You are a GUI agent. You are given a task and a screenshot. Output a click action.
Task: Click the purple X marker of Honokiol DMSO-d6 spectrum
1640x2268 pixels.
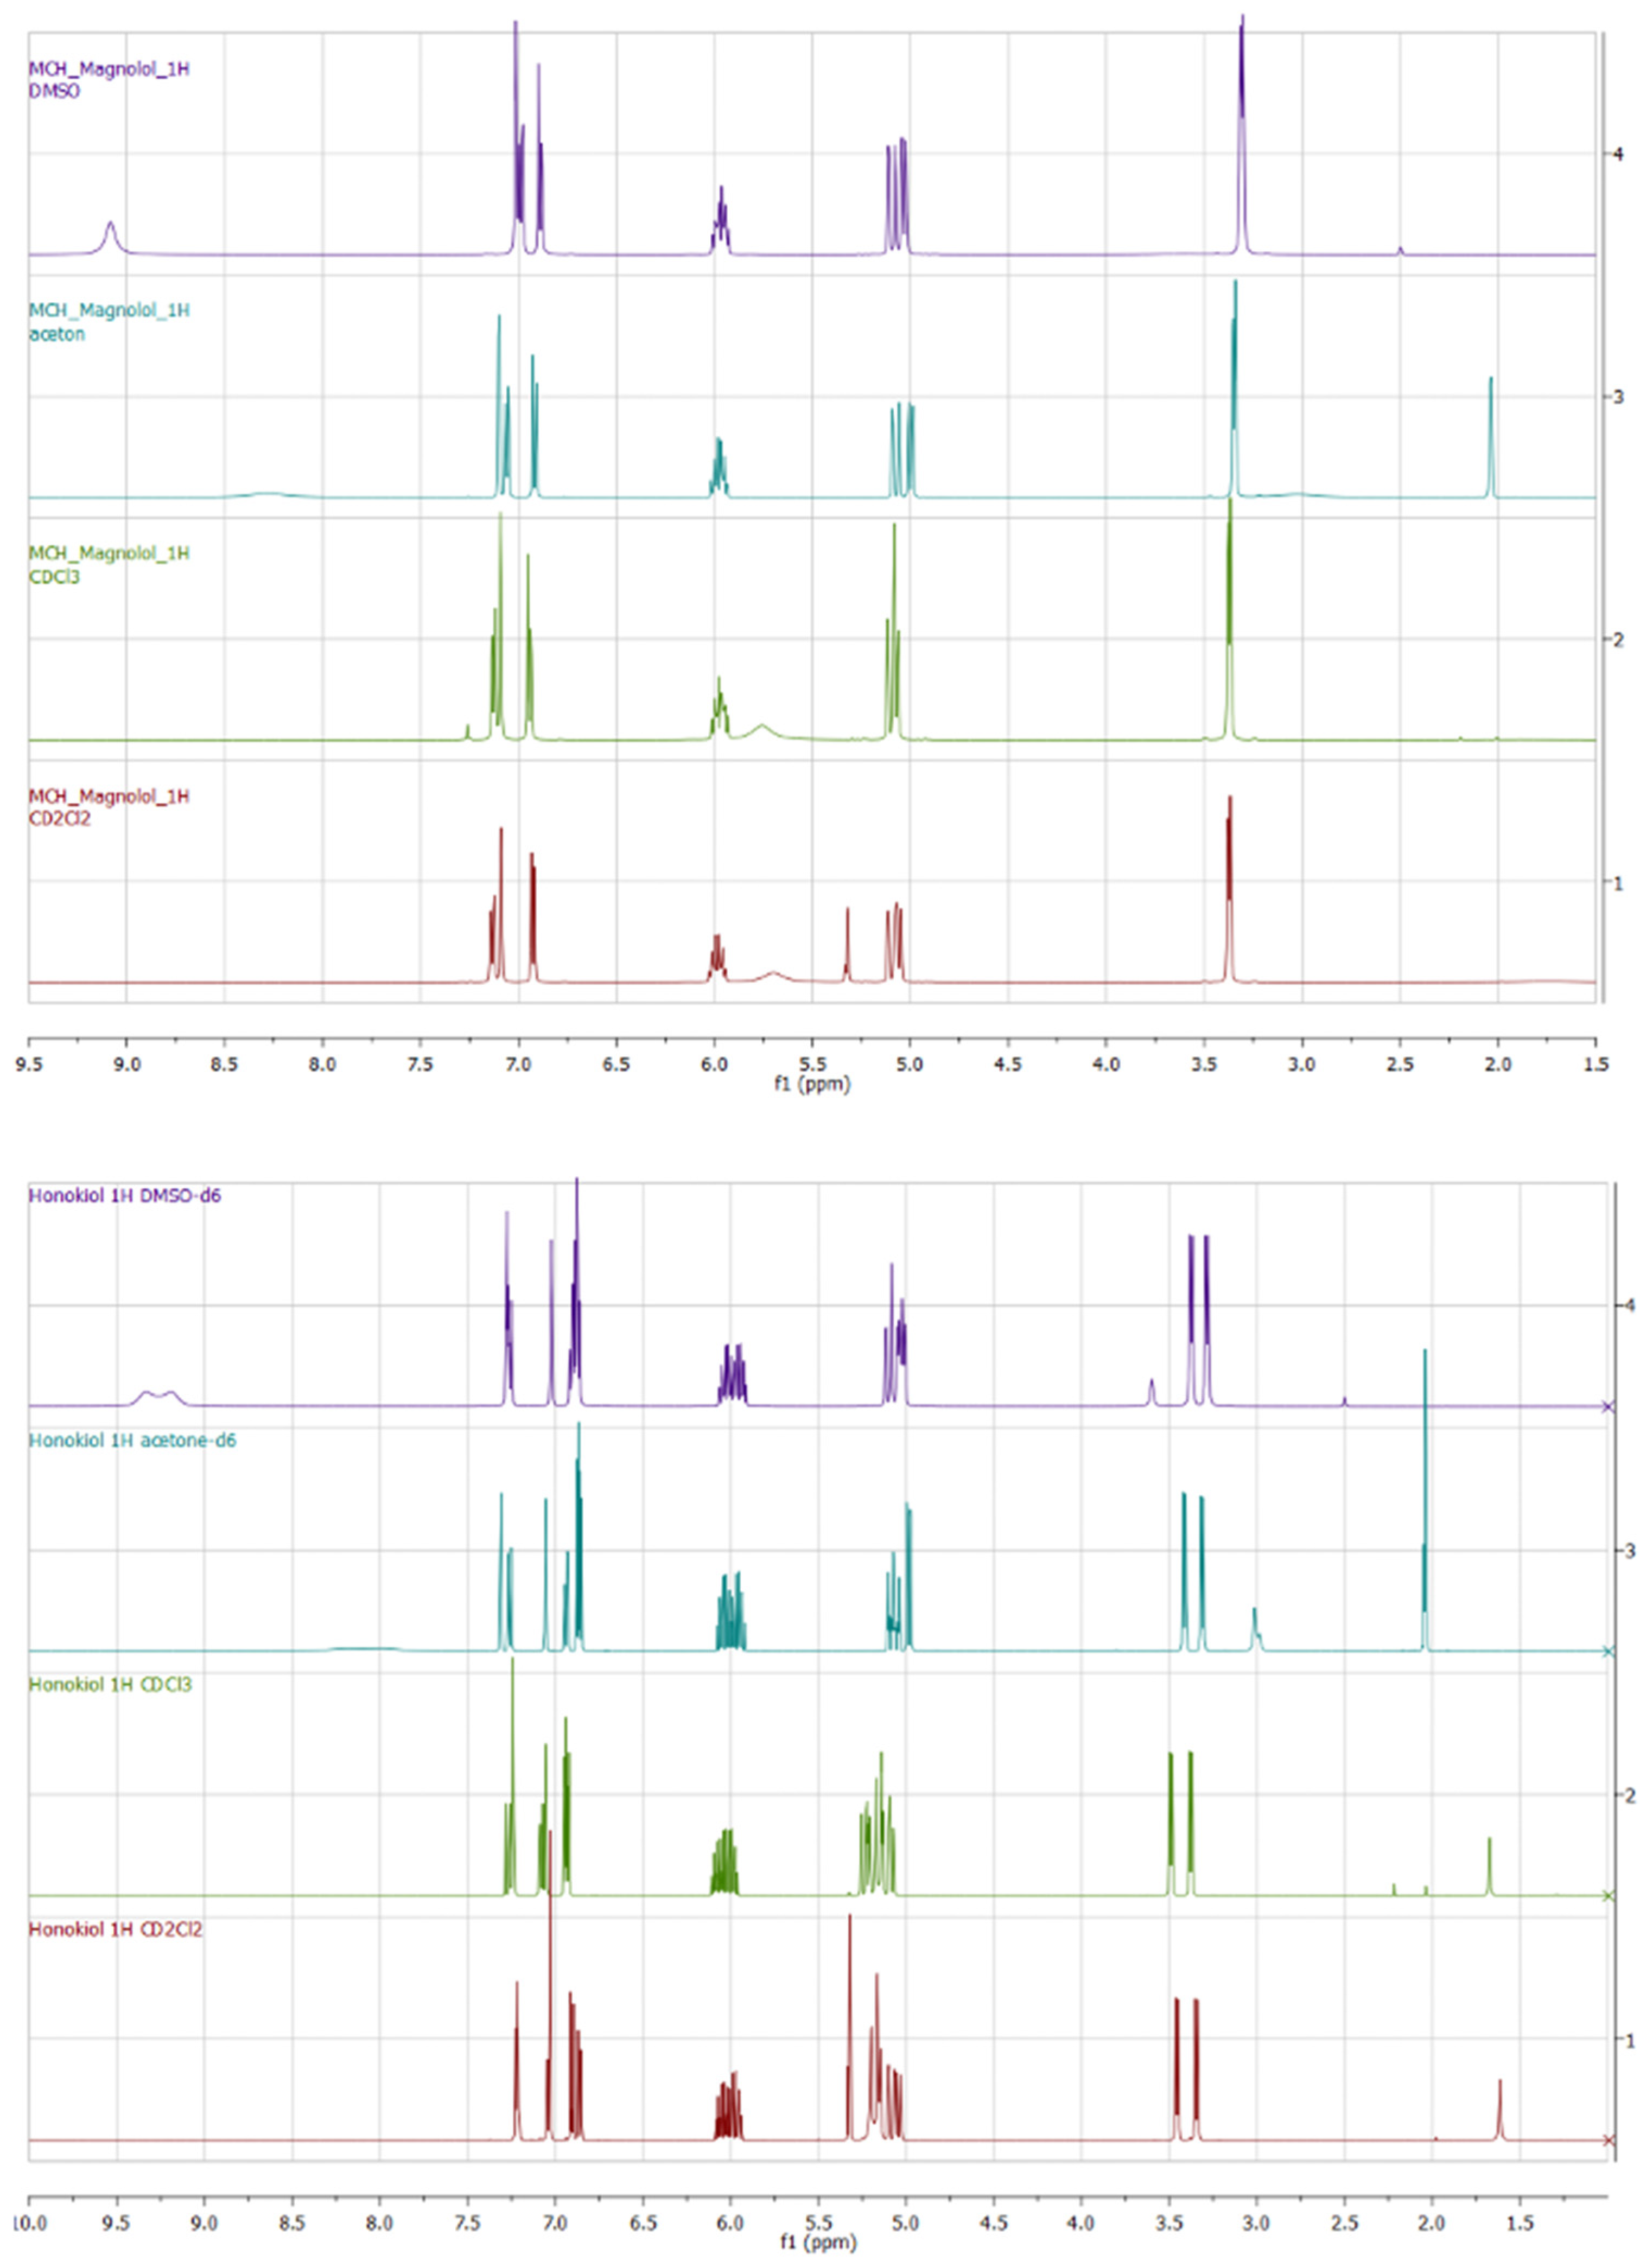click(1608, 1407)
